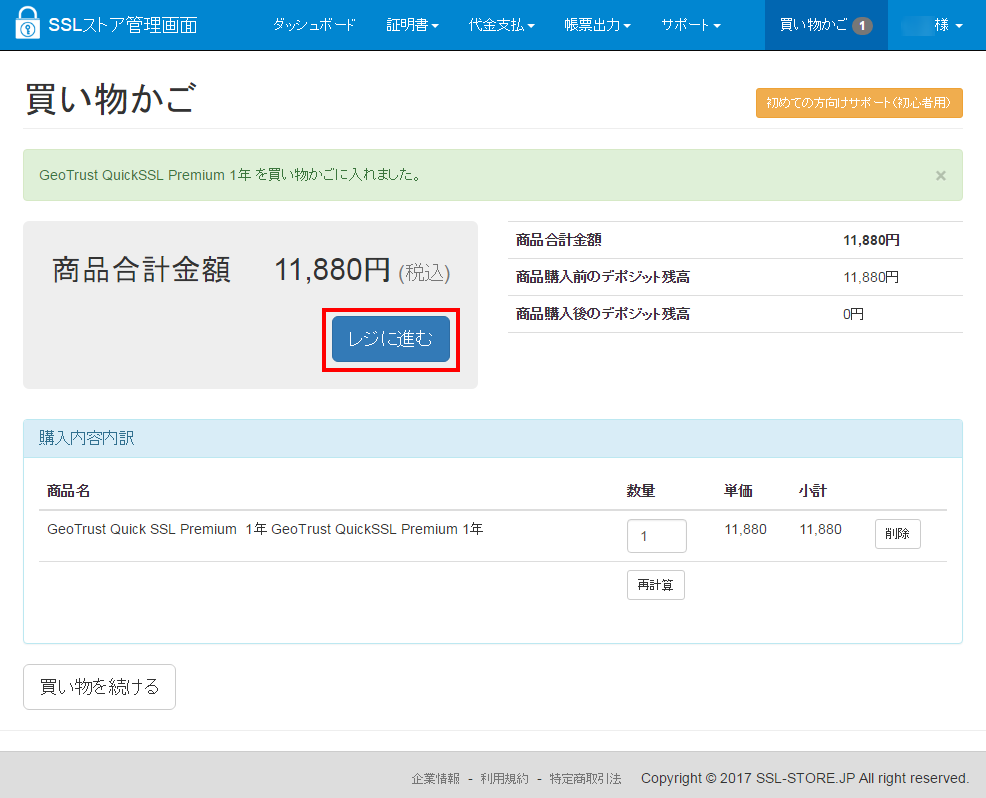Image resolution: width=986 pixels, height=798 pixels.
Task: Open the 特定商取引法 footer link
Action: 585,779
